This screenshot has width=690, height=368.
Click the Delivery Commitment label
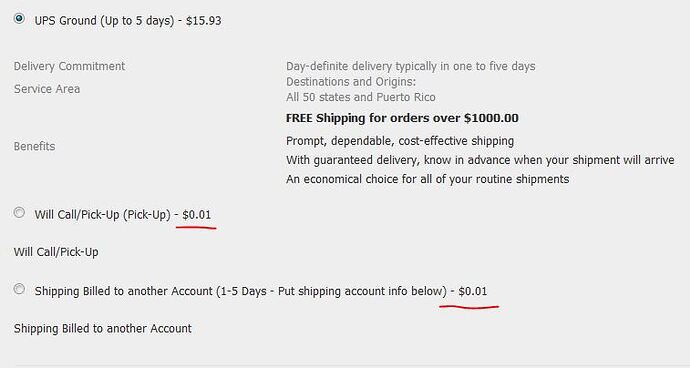click(x=70, y=66)
